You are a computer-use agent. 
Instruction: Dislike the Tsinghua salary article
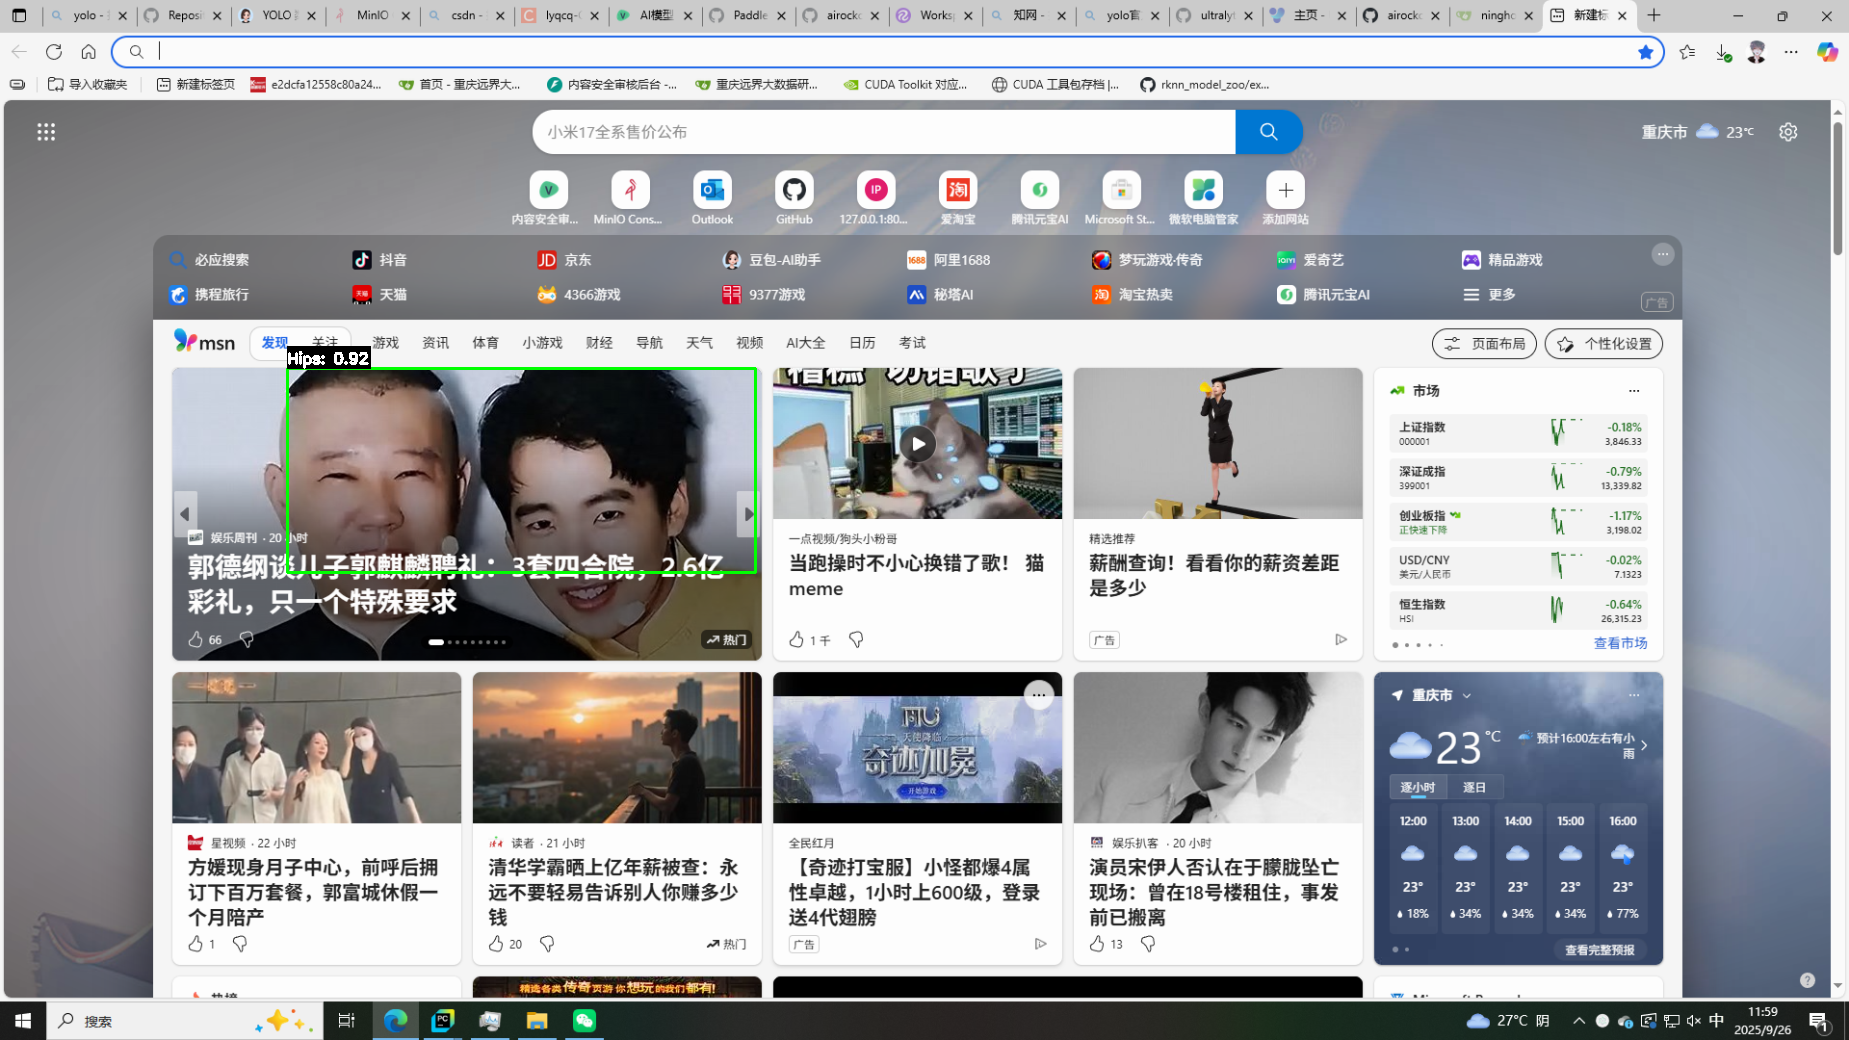tap(547, 944)
